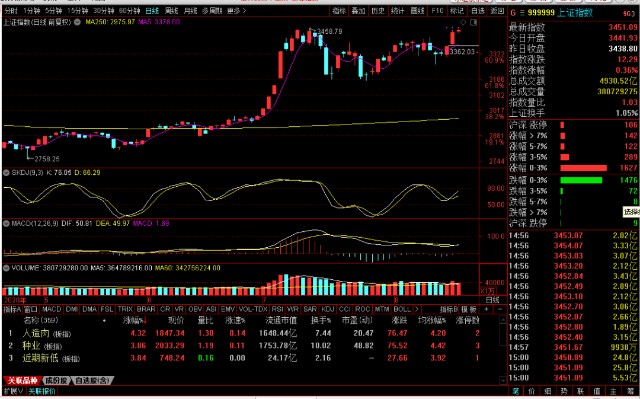Open the 多周期 multi-period view
The width and height of the screenshot is (640, 399).
pyautogui.click(x=212, y=11)
